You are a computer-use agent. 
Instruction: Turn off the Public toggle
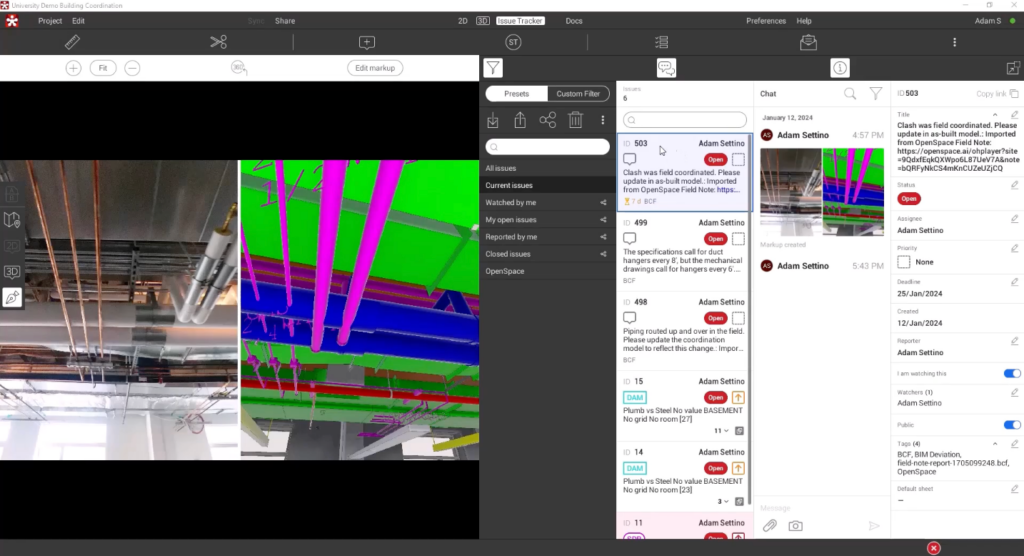pyautogui.click(x=1011, y=424)
